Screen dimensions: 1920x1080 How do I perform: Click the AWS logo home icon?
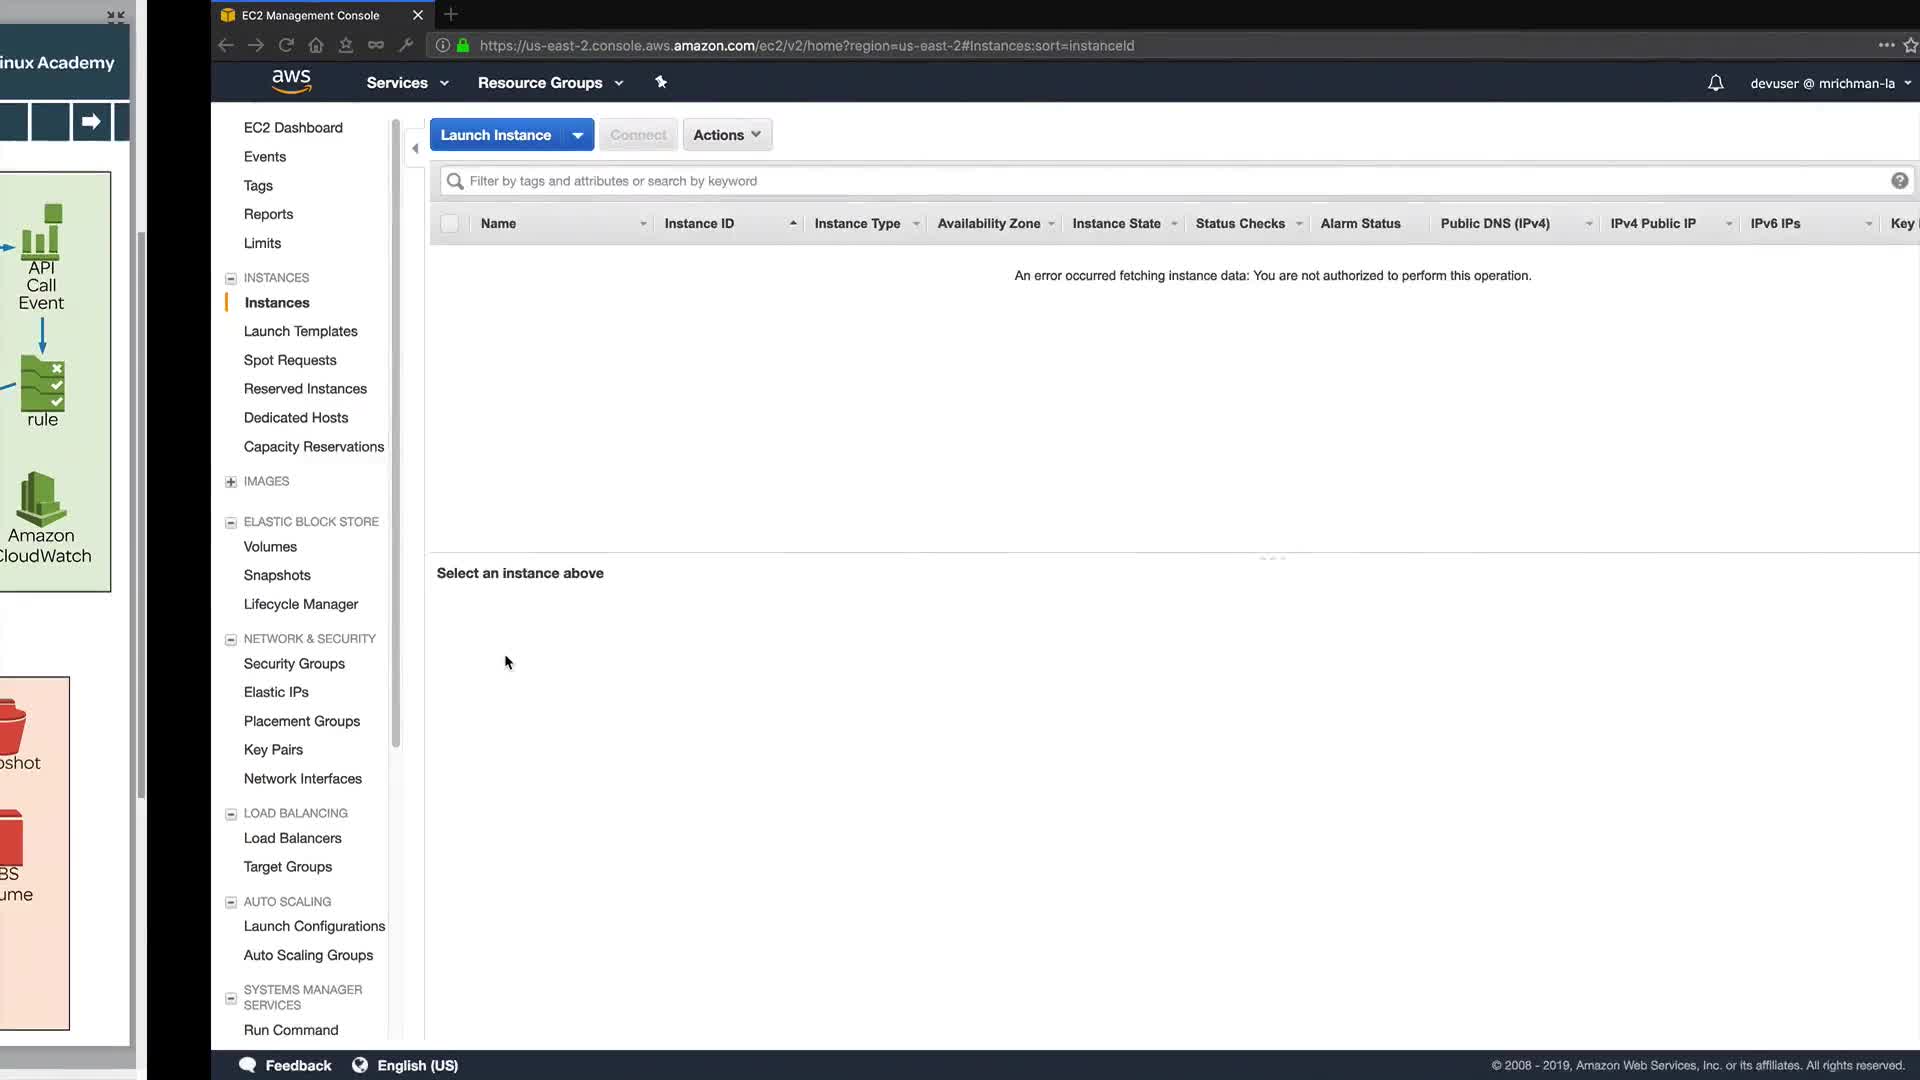pyautogui.click(x=291, y=82)
